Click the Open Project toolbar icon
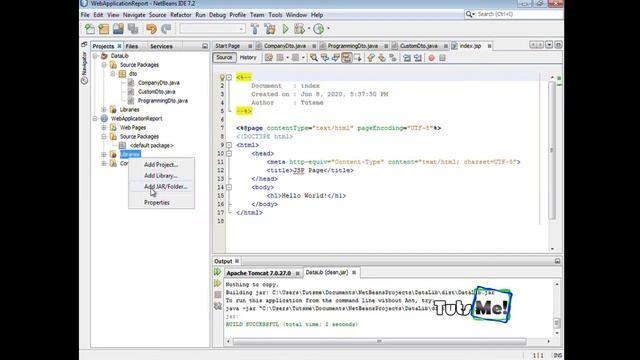640x360 pixels. tap(118, 29)
